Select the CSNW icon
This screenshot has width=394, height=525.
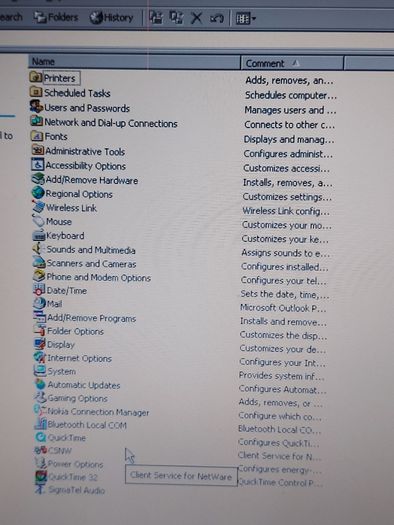[41, 450]
